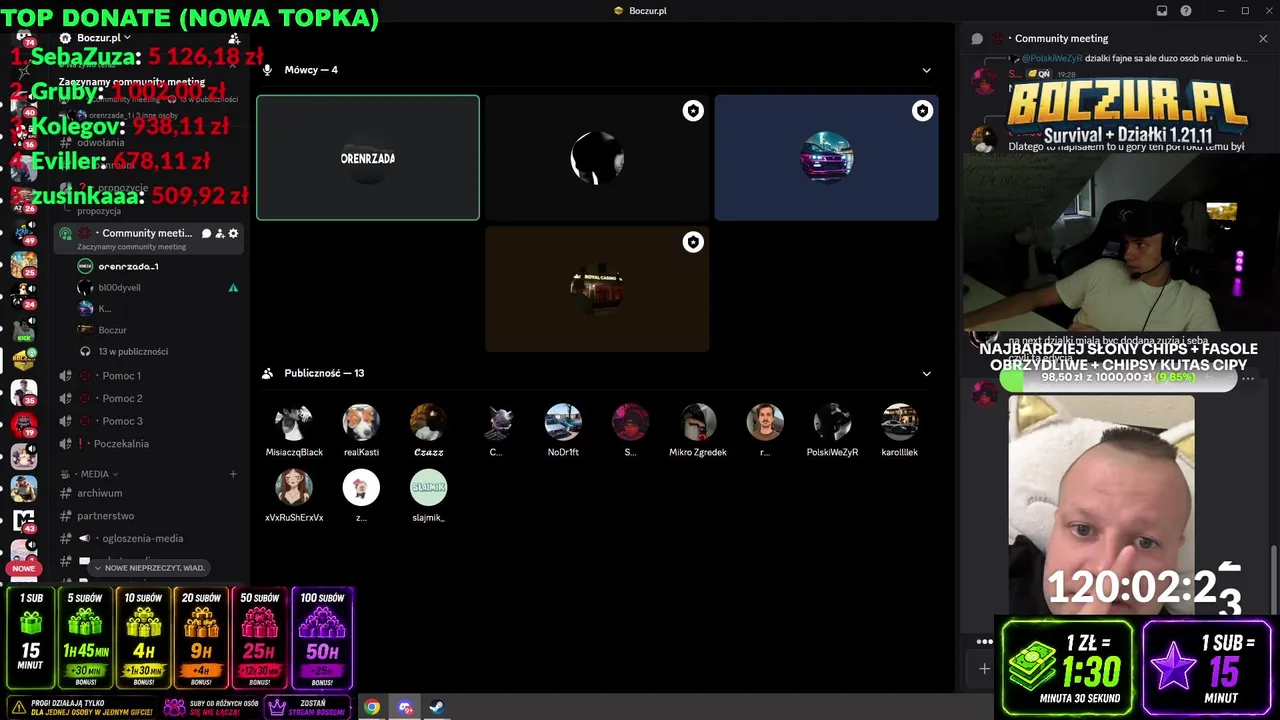Launch Steam from the taskbar
Screen dimensions: 1280x720
pyautogui.click(x=437, y=707)
